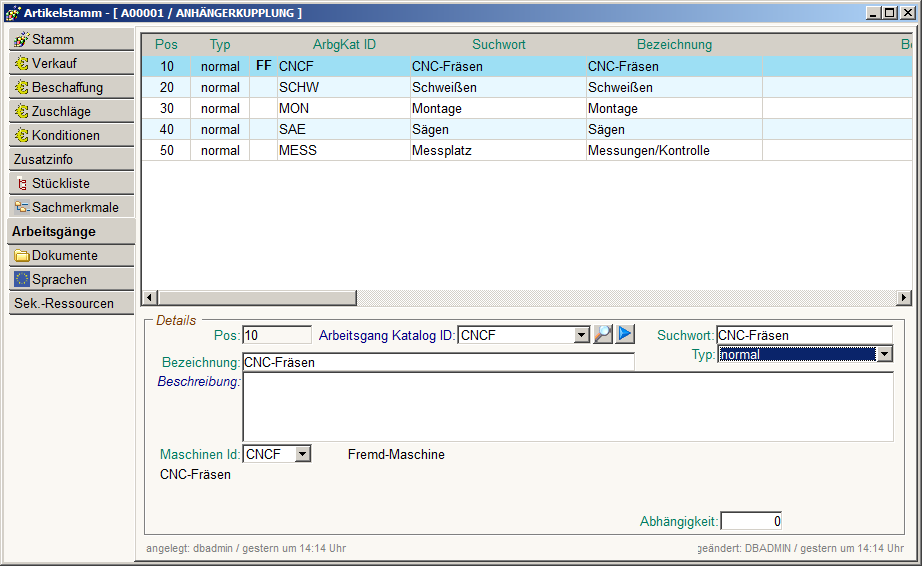Screen dimensions: 922x566
Task: Select row with ArbgKat ID SCHW
Action: 527,88
